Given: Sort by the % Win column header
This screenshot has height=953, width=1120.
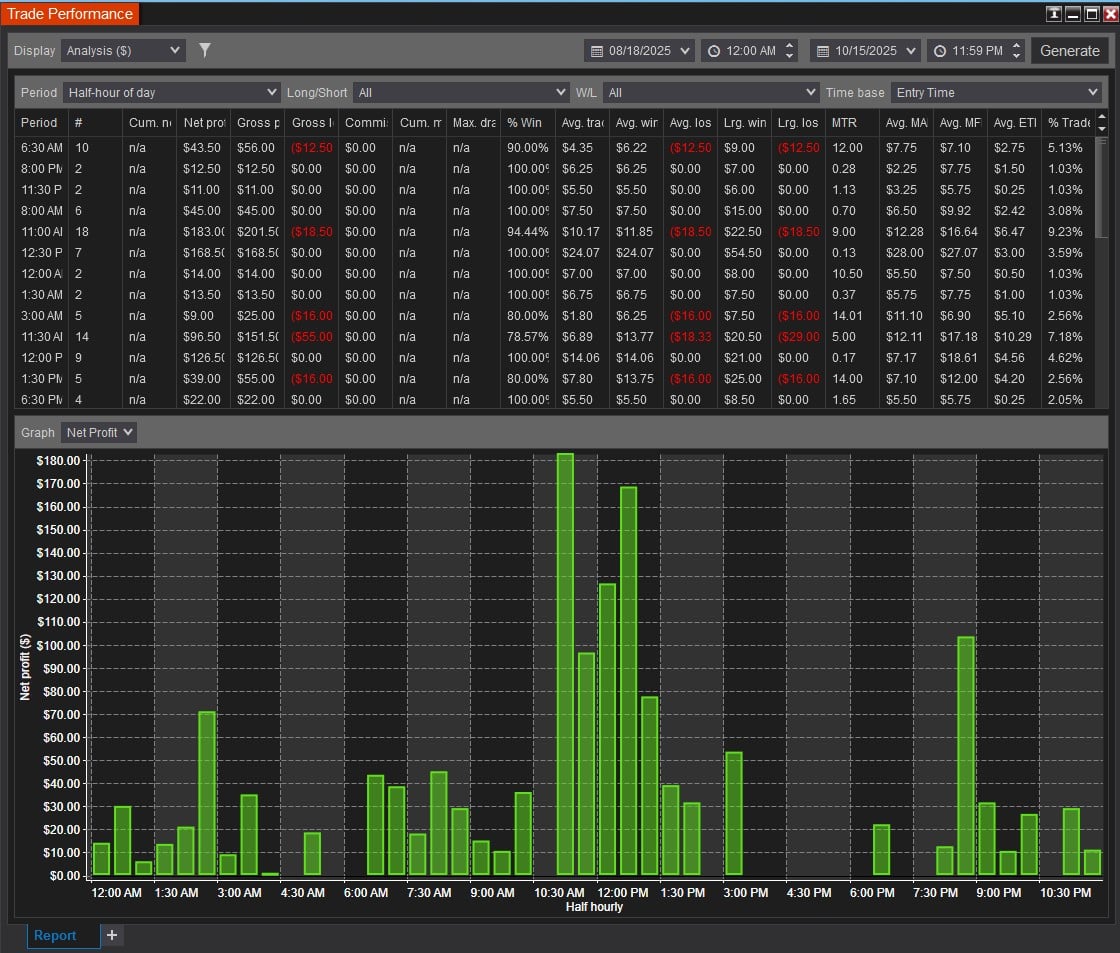Looking at the screenshot, I should [x=525, y=122].
